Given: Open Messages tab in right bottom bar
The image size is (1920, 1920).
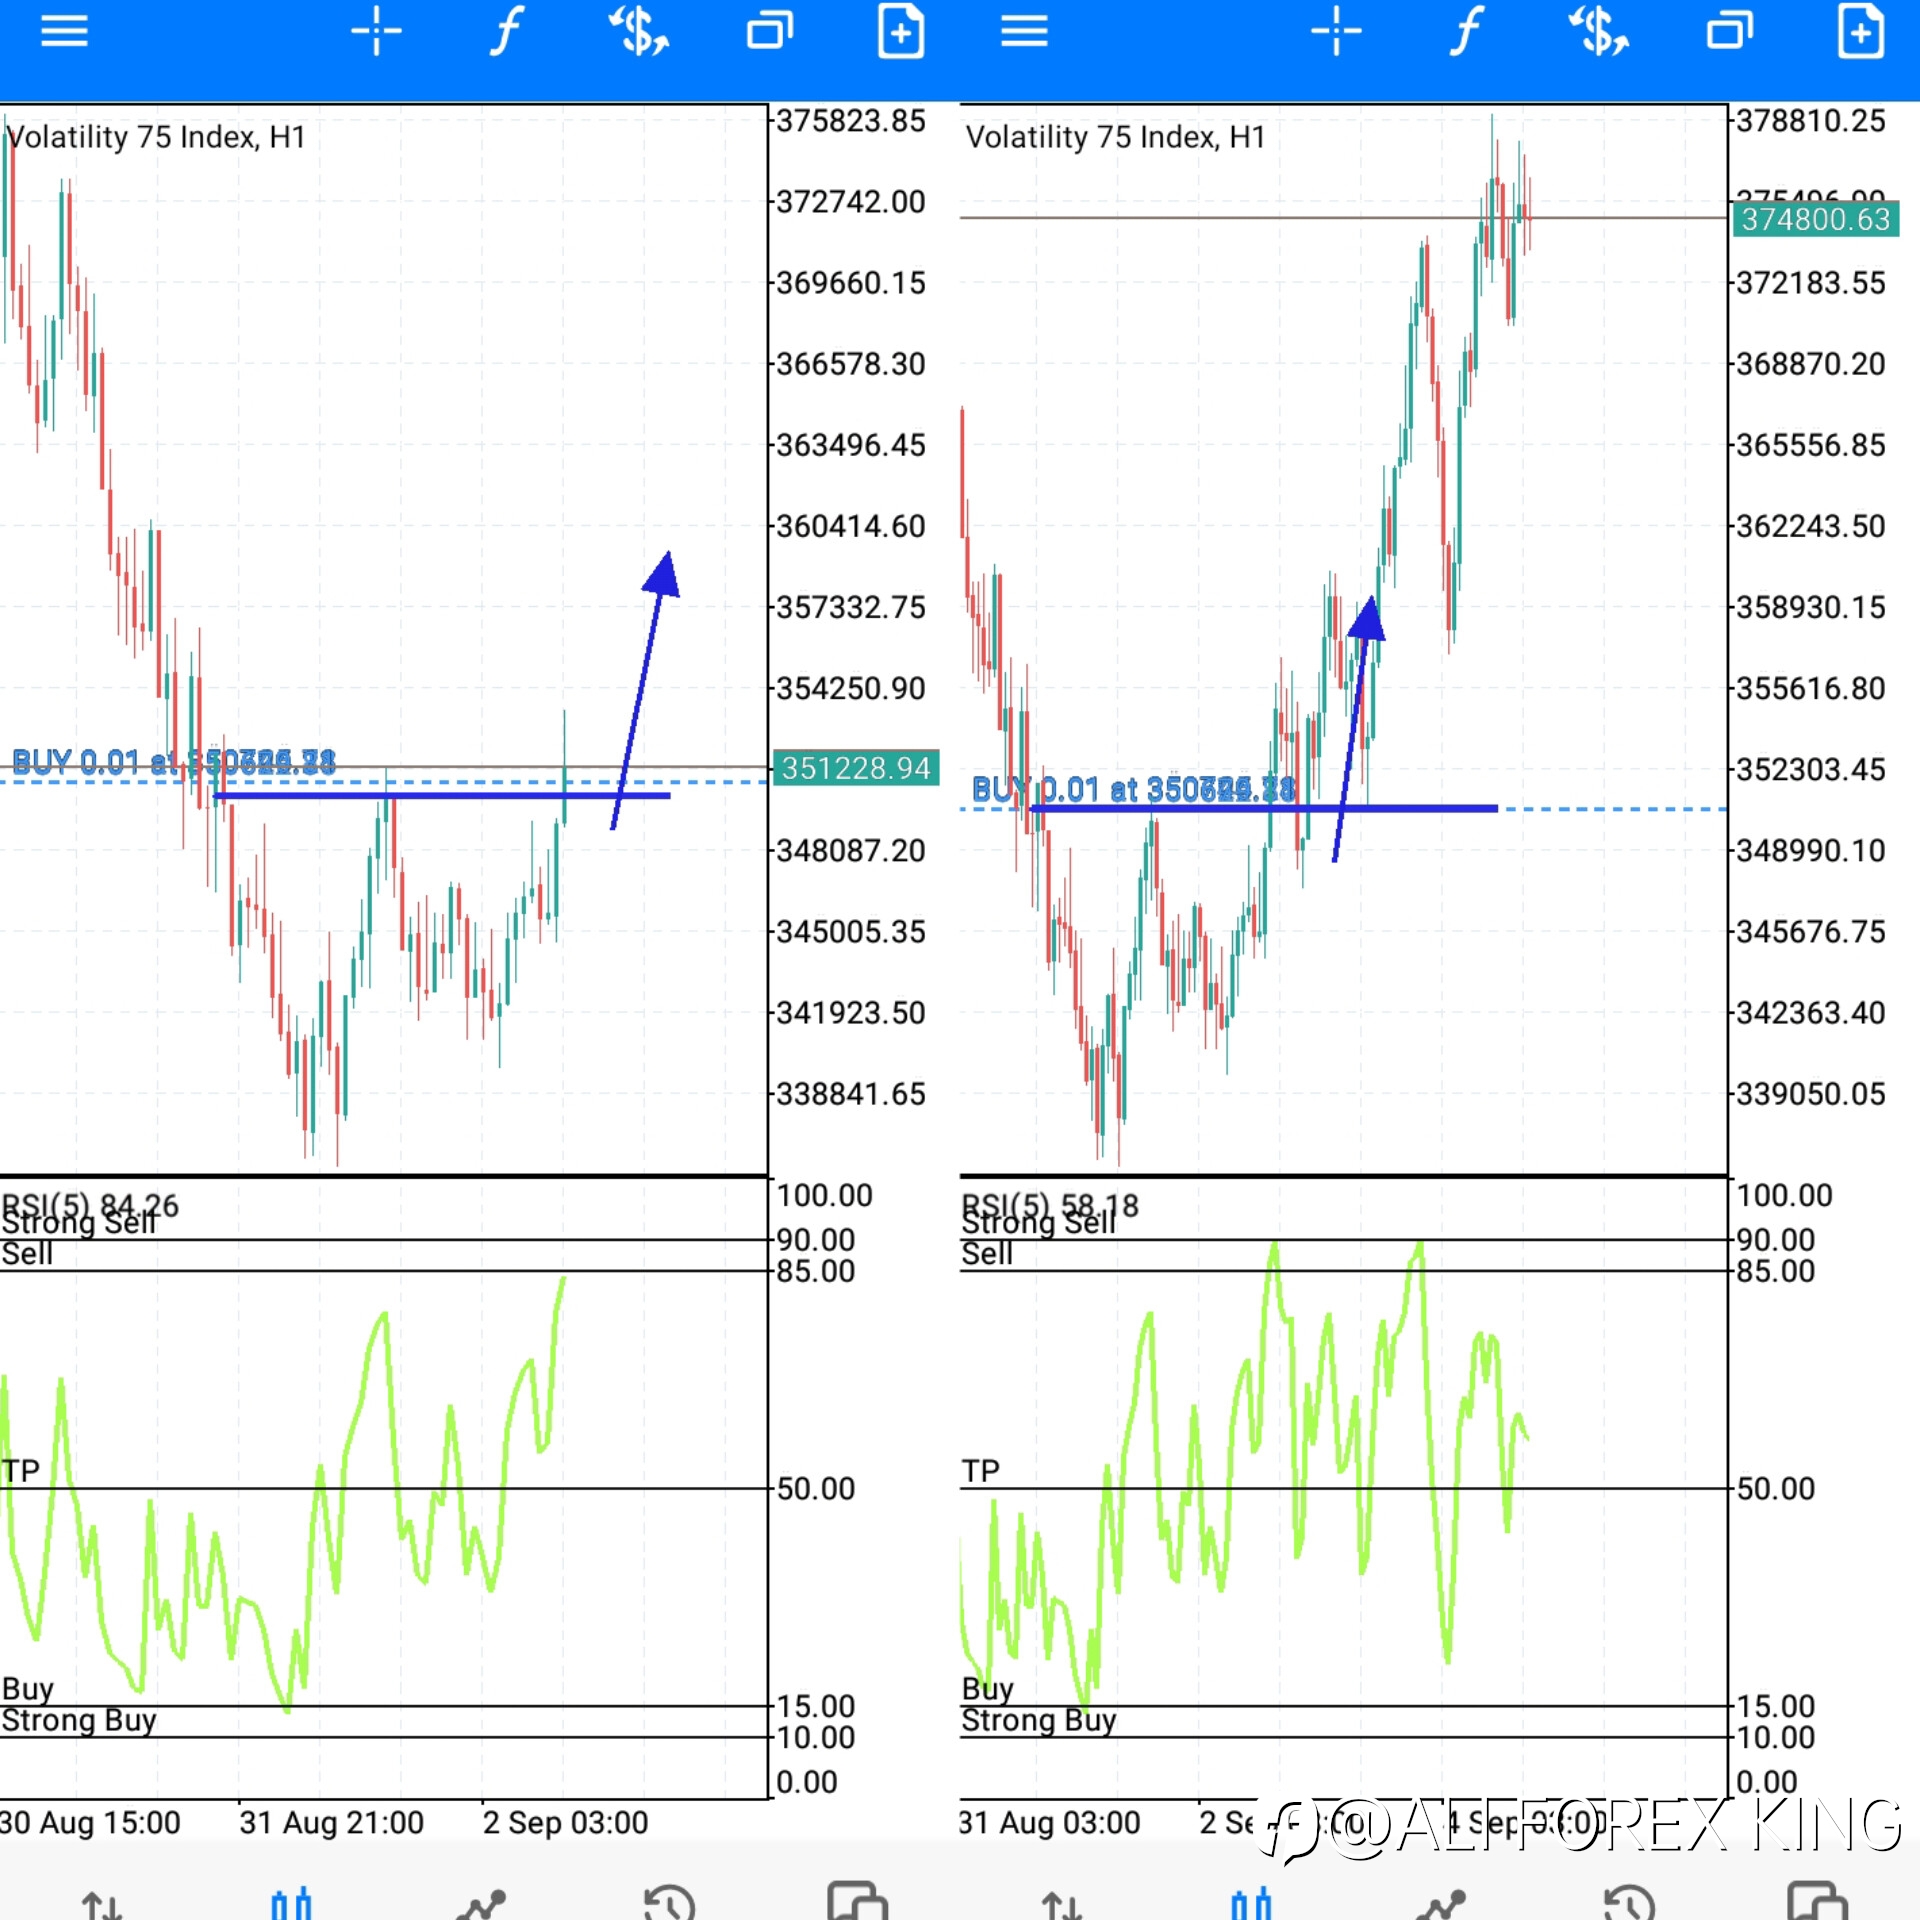Looking at the screenshot, I should (x=1817, y=1901).
